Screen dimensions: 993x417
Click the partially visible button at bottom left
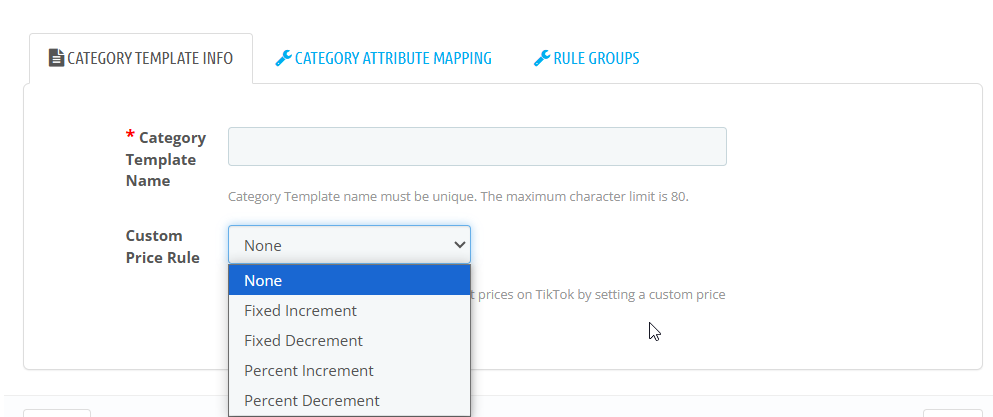(x=57, y=413)
